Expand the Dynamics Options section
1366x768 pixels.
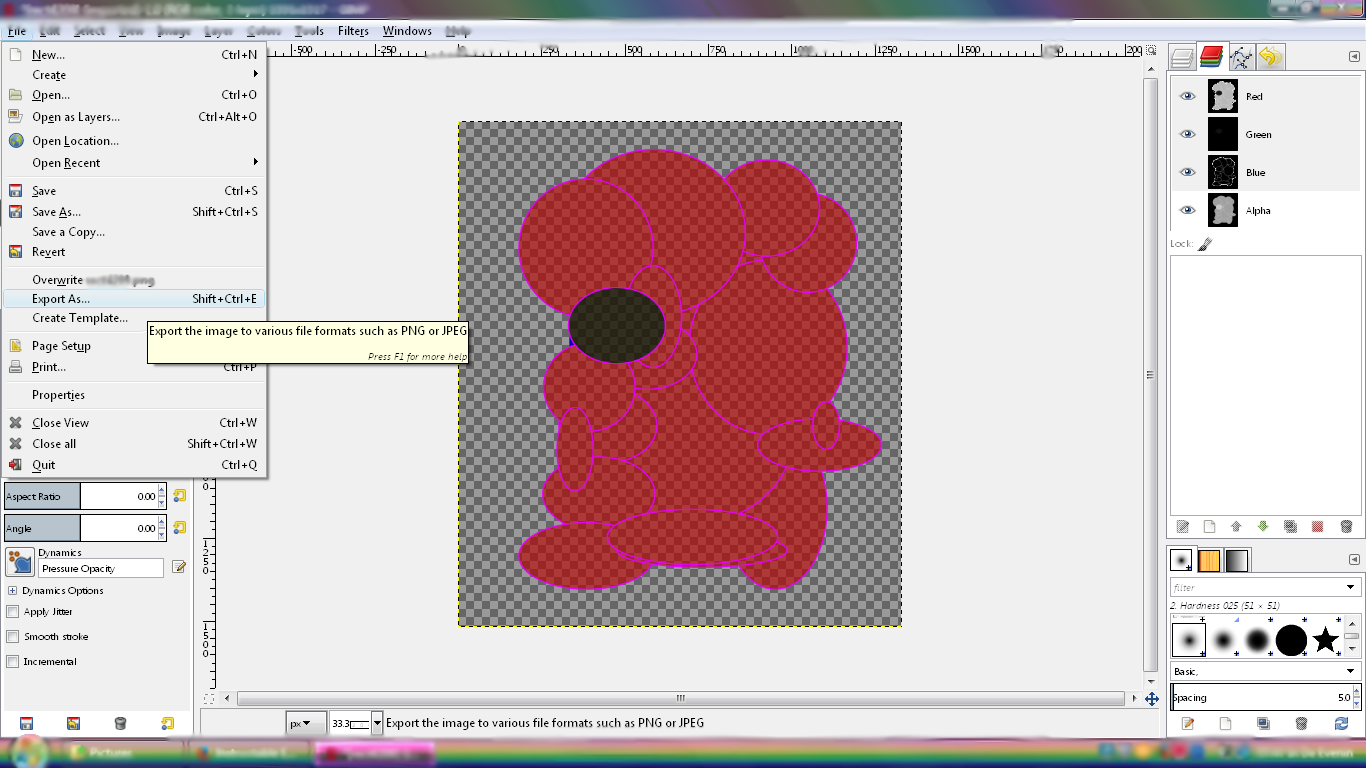[12, 591]
